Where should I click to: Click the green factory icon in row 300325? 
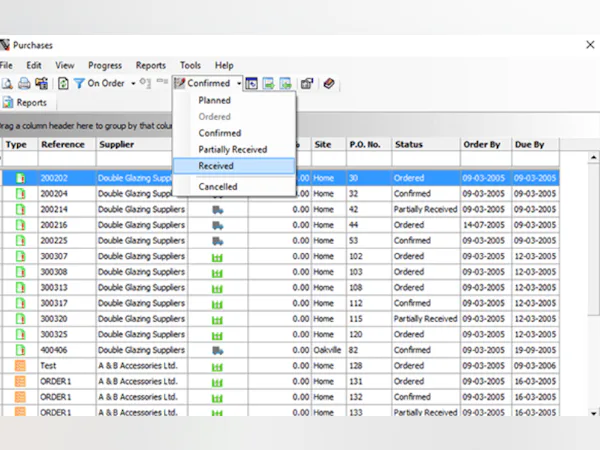217,335
